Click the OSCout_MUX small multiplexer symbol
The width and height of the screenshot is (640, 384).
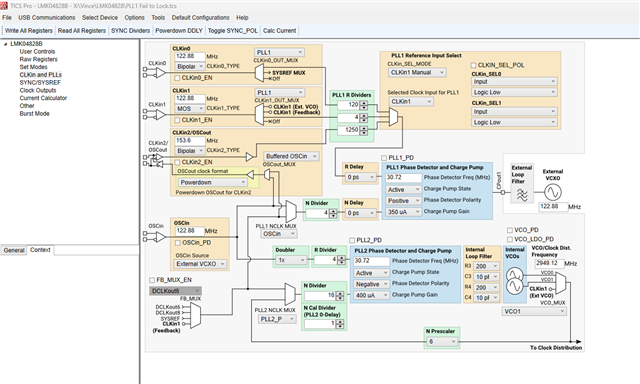[267, 175]
